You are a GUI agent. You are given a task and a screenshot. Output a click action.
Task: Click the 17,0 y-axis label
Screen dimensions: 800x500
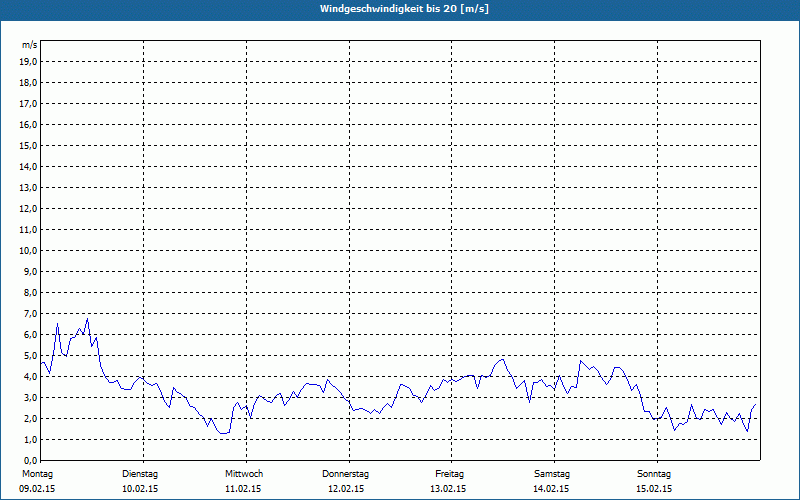click(x=28, y=104)
